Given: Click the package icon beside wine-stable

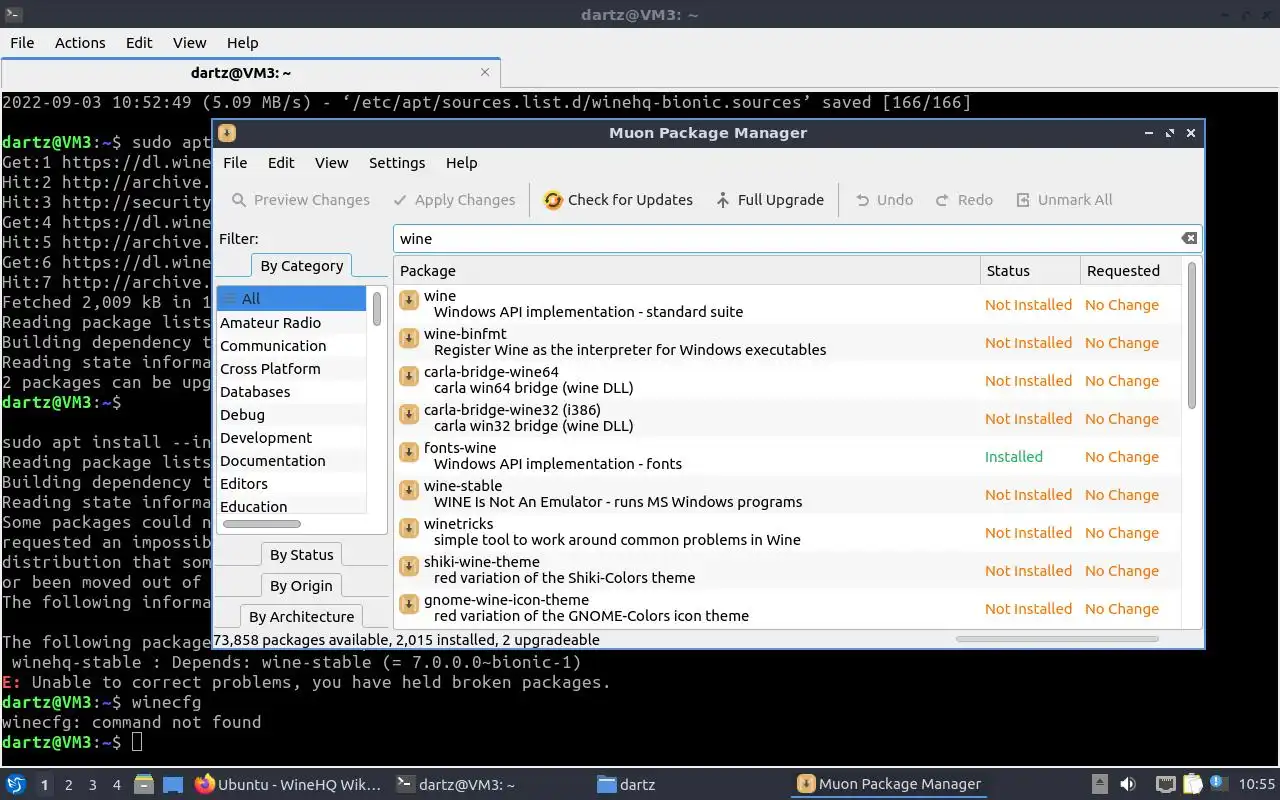Looking at the screenshot, I should [x=408, y=491].
